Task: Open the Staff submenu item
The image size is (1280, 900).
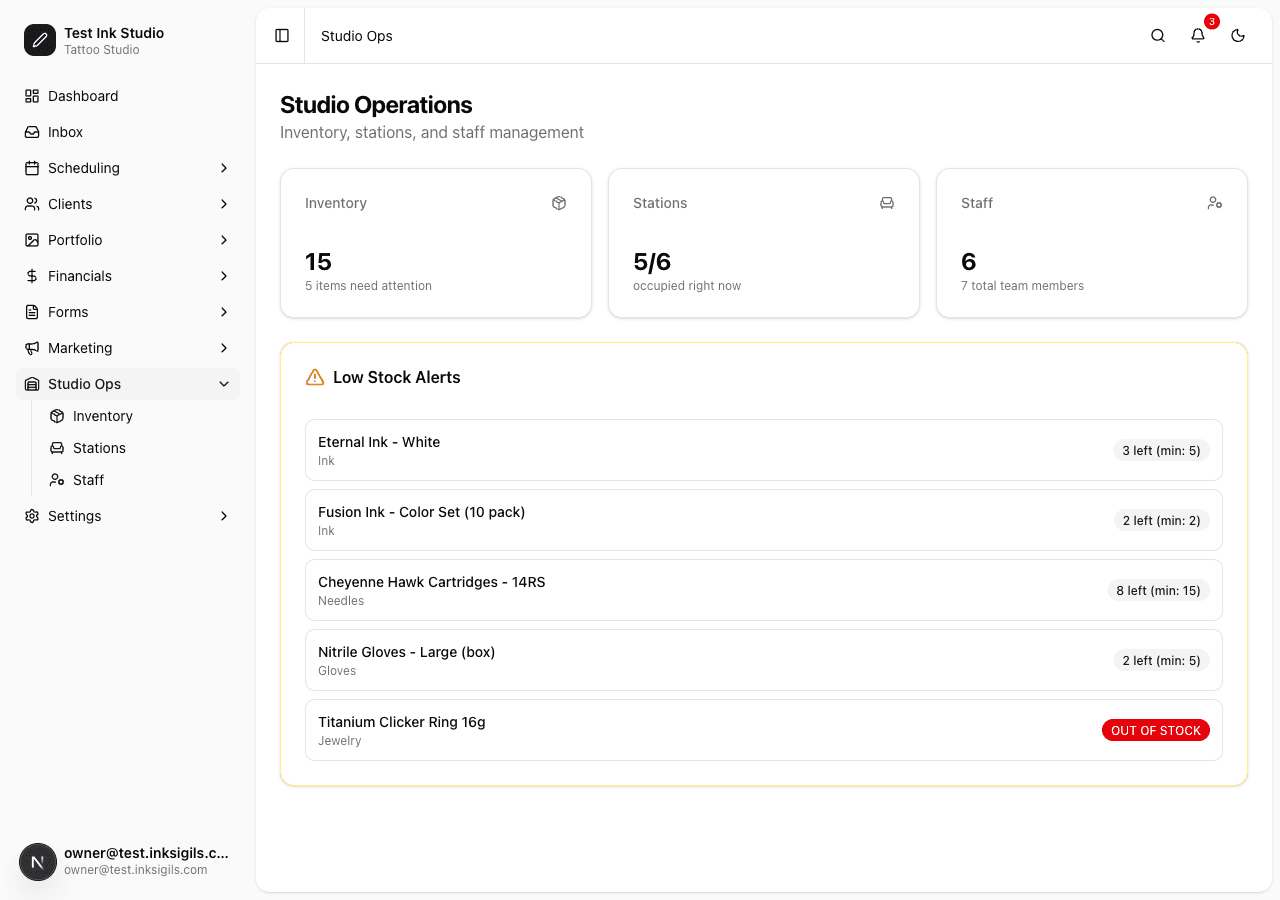Action: (88, 479)
